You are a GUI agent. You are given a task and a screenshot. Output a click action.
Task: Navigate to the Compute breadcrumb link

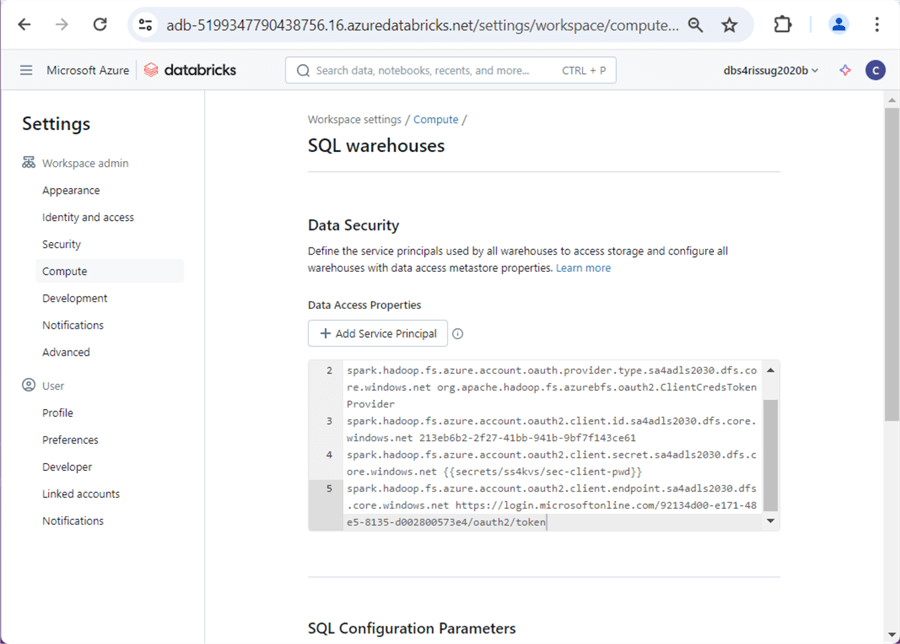(436, 119)
